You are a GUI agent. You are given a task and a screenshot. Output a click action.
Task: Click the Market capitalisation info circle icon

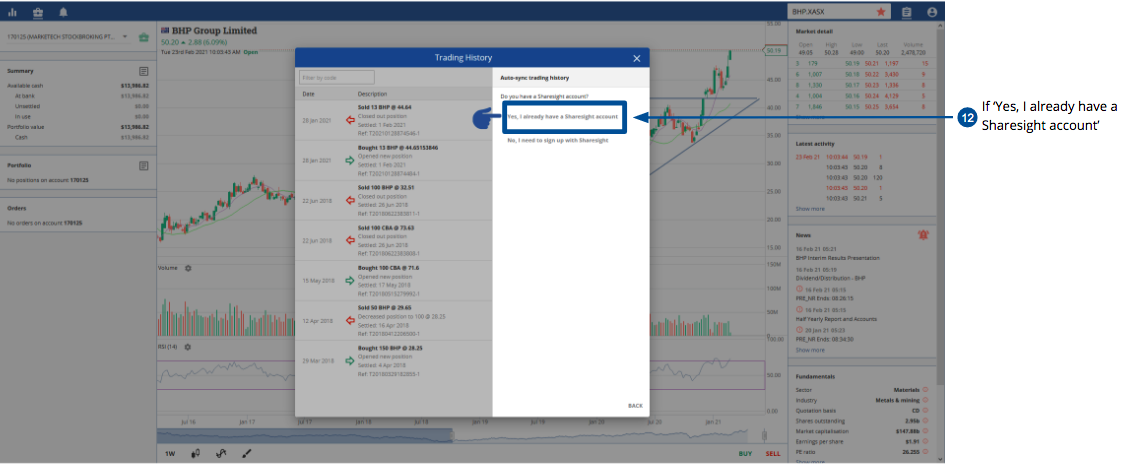[x=925, y=432]
